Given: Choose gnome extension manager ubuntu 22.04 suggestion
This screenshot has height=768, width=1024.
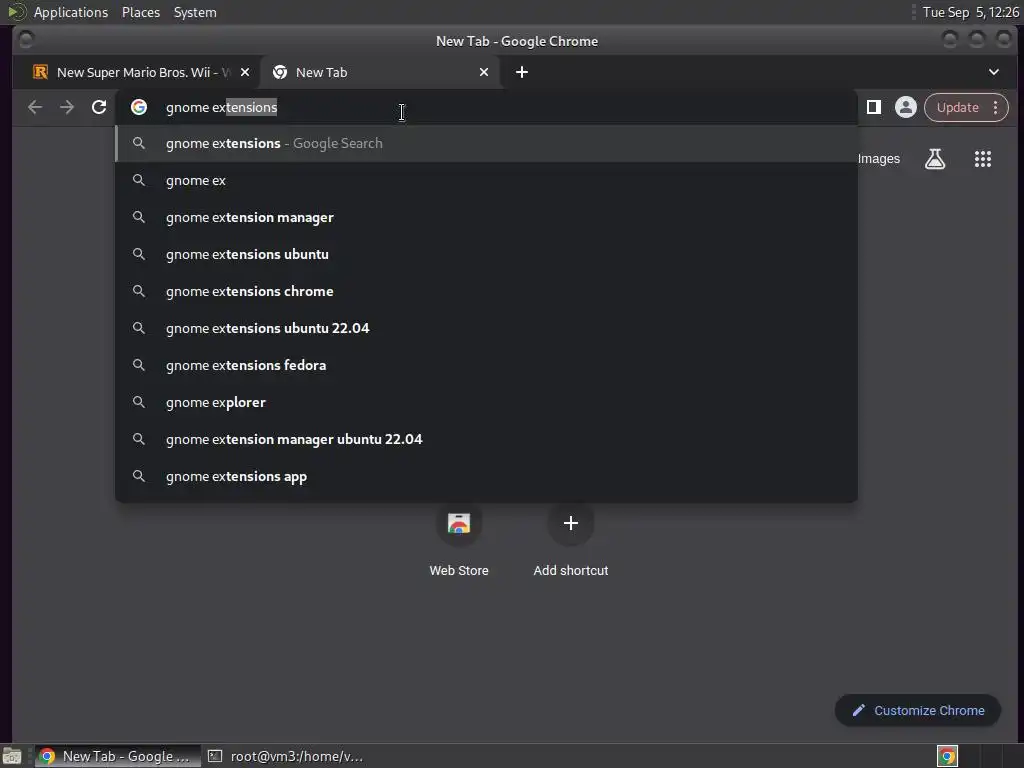Looking at the screenshot, I should tap(486, 439).
